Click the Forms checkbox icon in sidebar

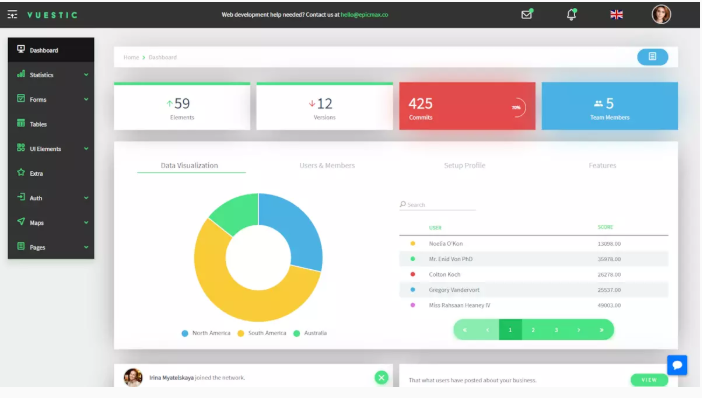coord(21,98)
